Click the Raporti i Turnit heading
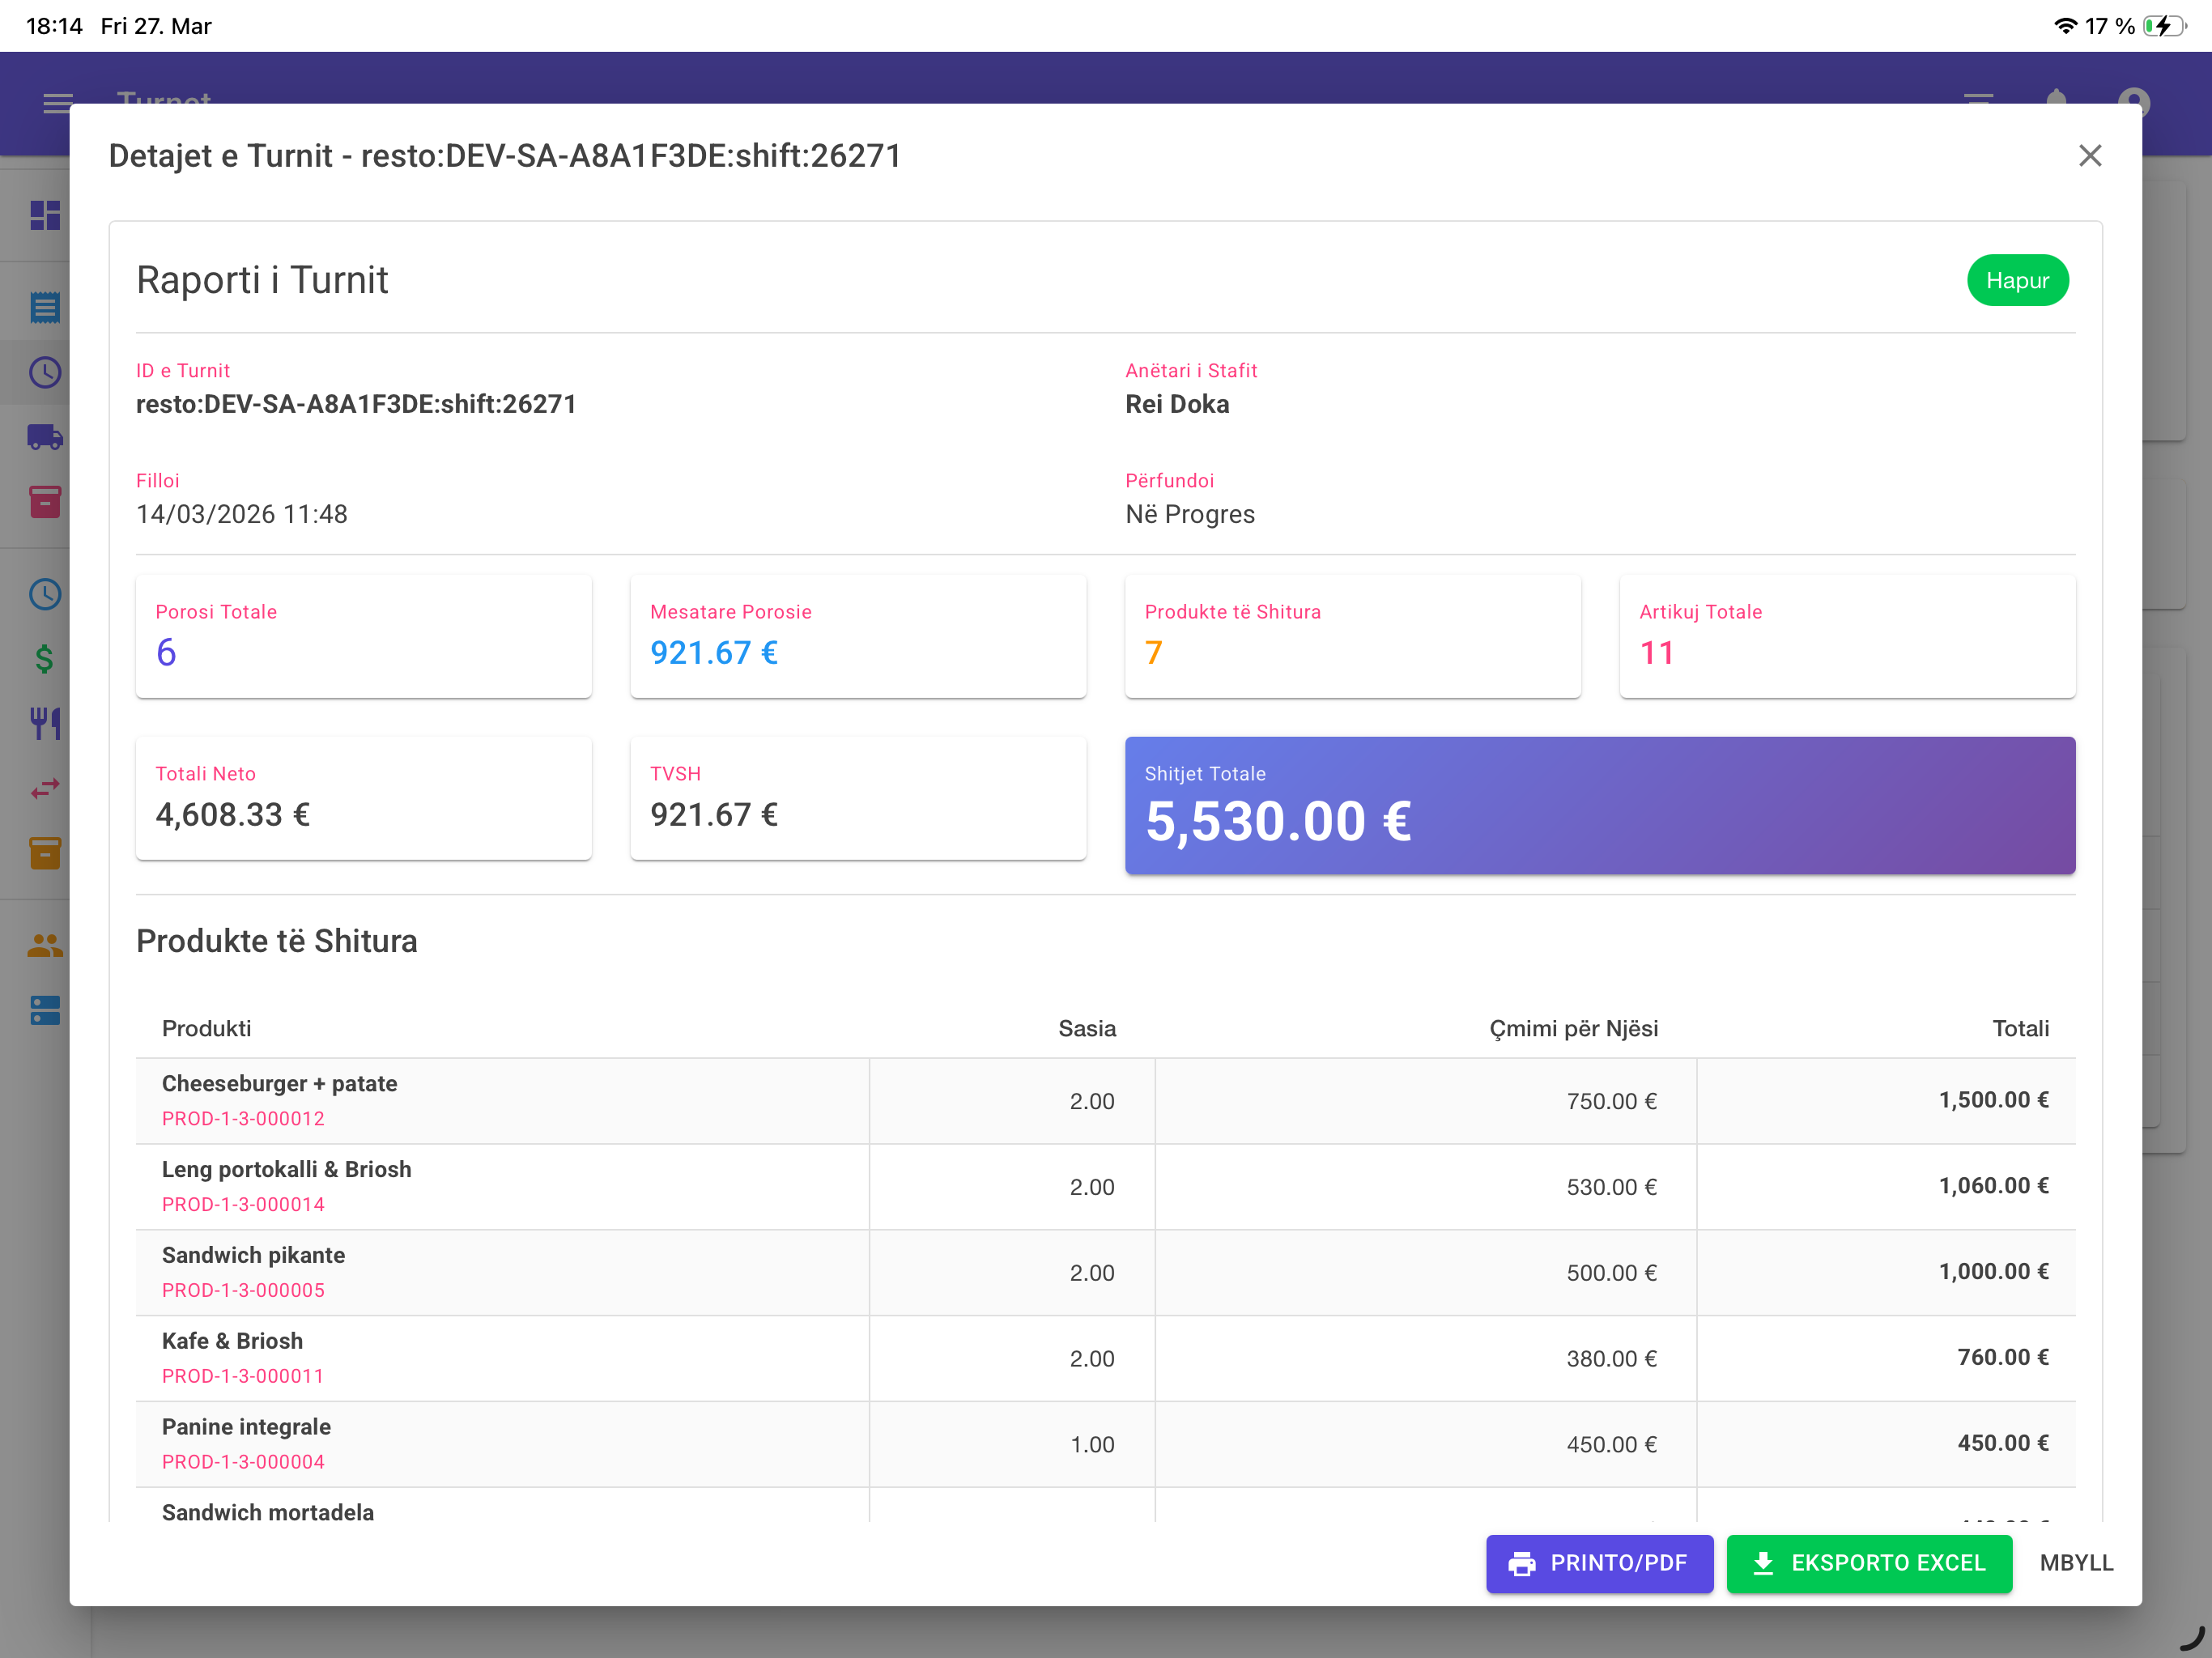 click(x=262, y=281)
